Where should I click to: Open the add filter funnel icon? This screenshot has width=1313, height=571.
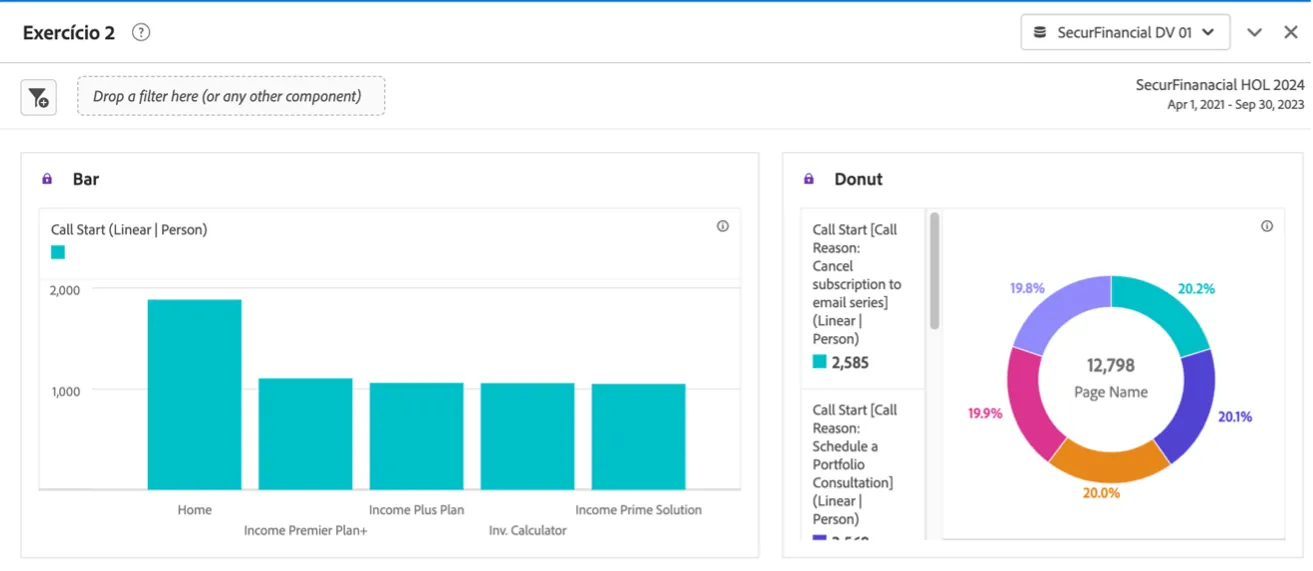[39, 97]
